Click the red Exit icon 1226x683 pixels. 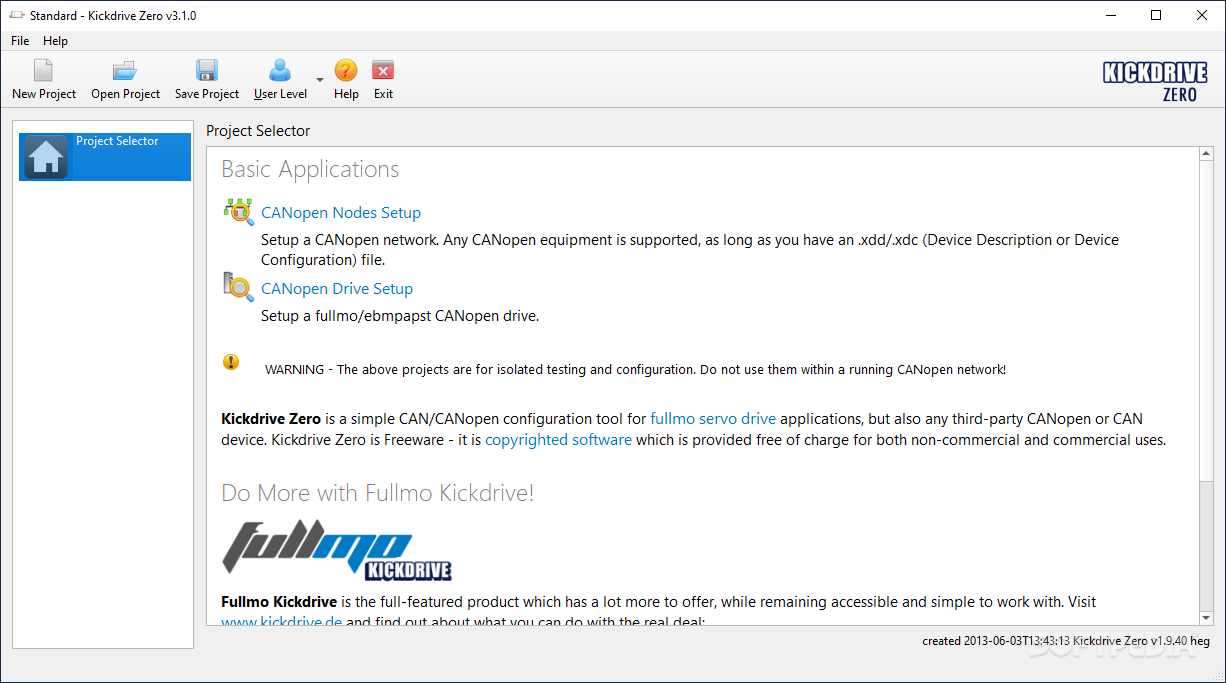(x=383, y=70)
